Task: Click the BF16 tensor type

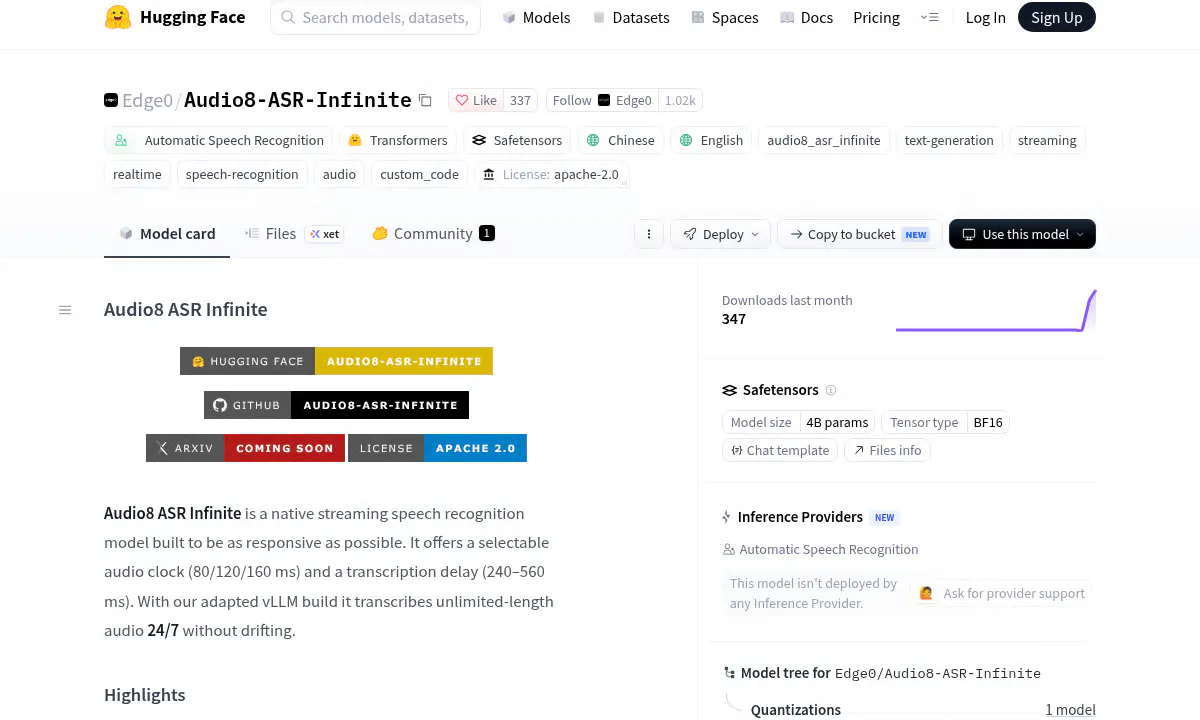Action: point(988,422)
